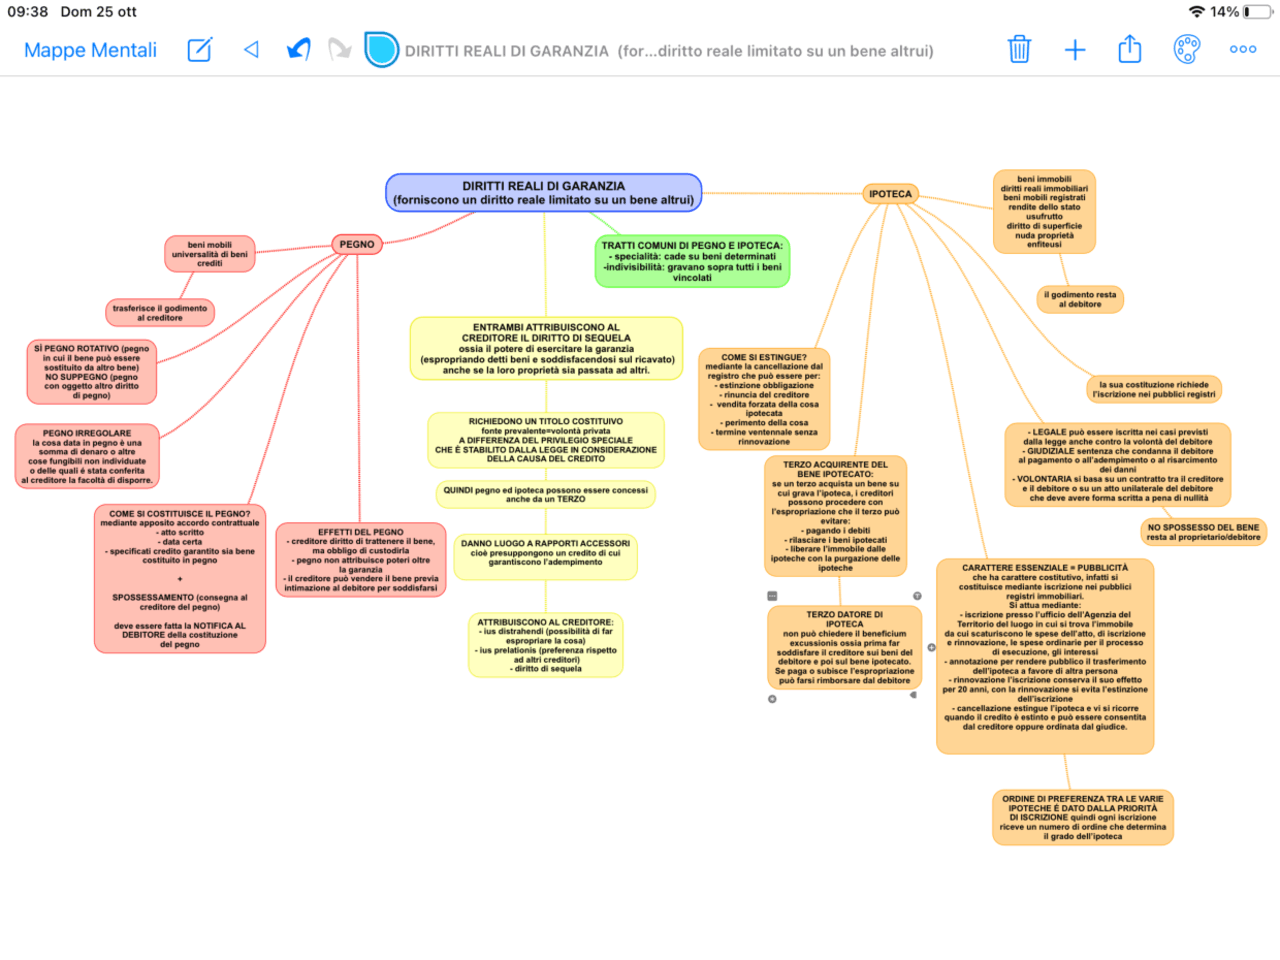Open more options via the ellipsis icon

(x=1242, y=49)
